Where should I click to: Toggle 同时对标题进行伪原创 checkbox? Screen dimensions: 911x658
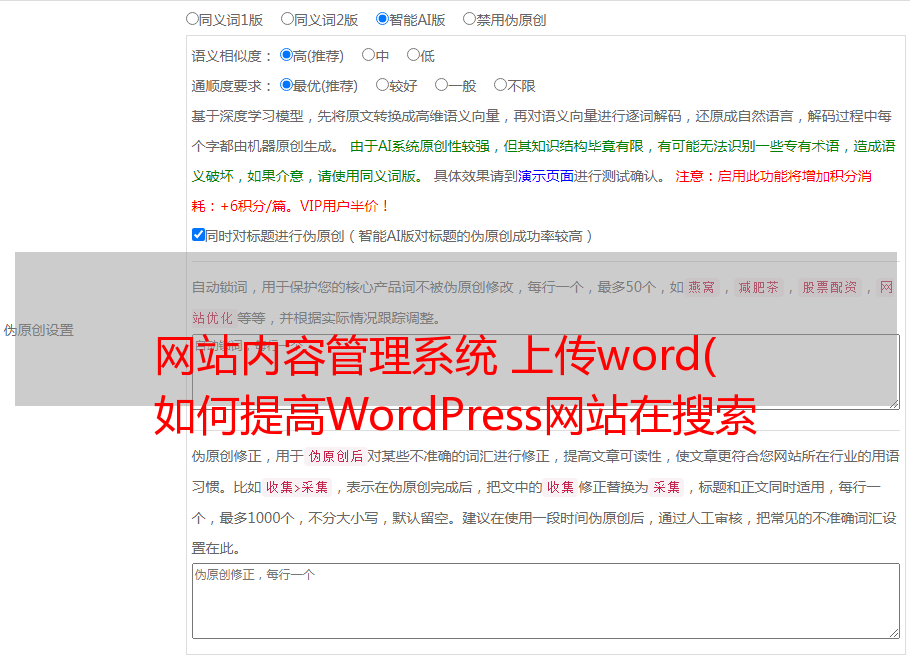coord(198,235)
